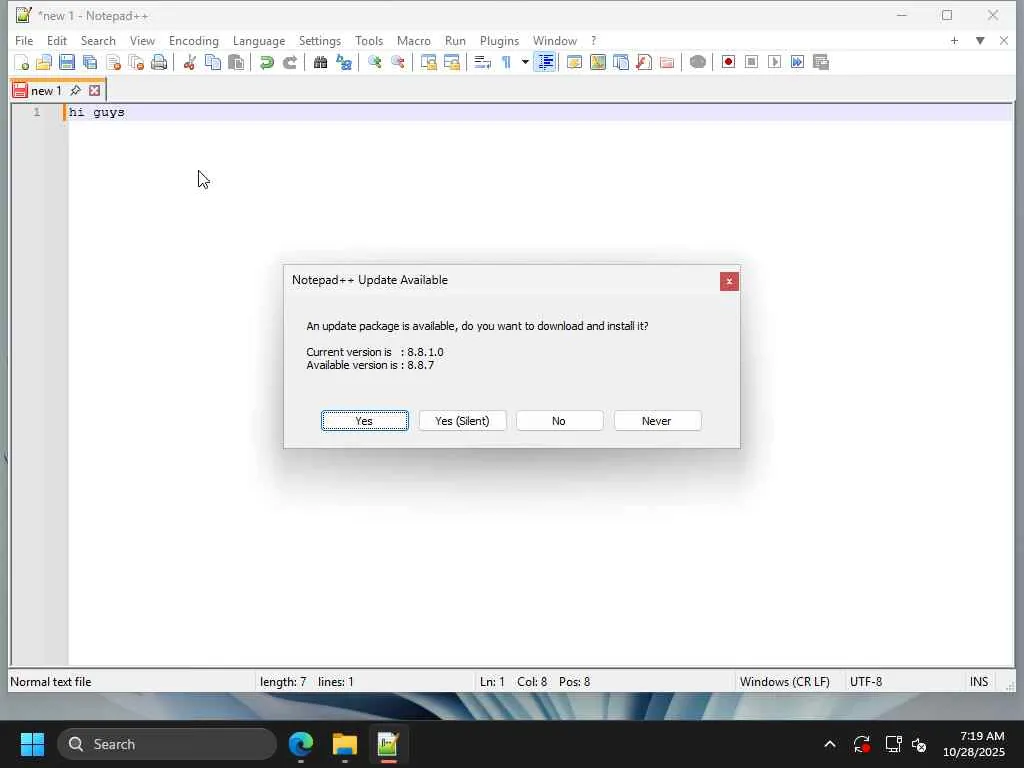Click the Function List toolbar icon
Screen dimensions: 1024x768
pos(644,62)
